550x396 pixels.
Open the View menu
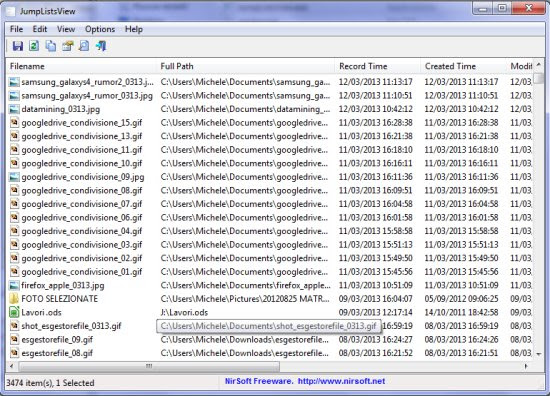point(66,29)
